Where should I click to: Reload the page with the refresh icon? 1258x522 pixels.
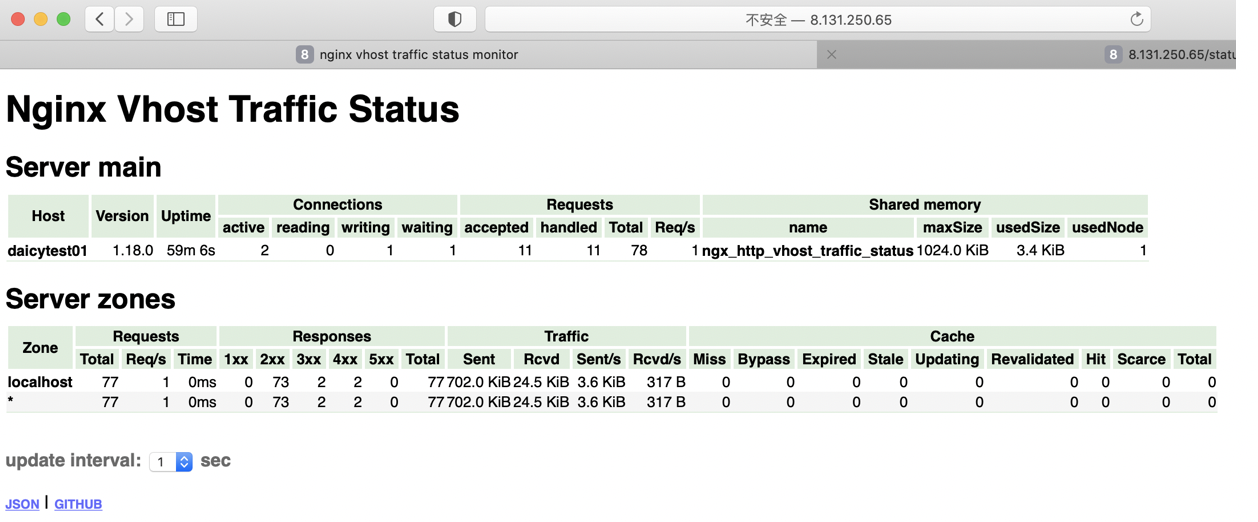click(1137, 19)
